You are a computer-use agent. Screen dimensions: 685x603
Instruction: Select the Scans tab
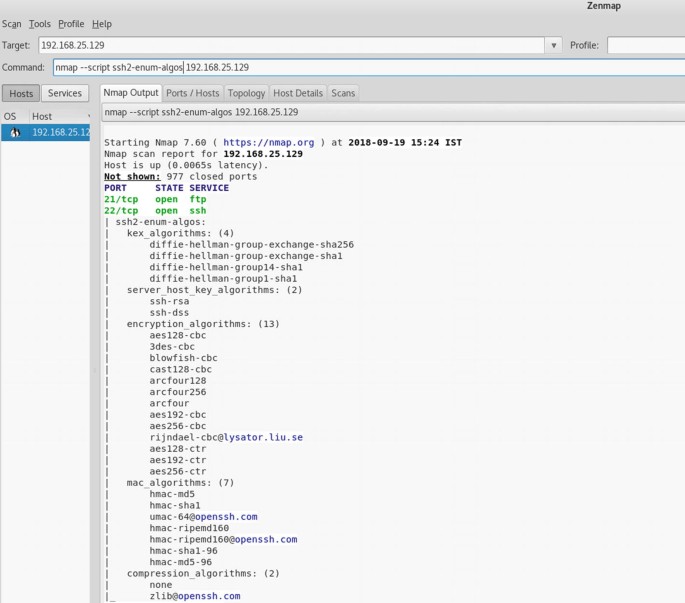(343, 93)
